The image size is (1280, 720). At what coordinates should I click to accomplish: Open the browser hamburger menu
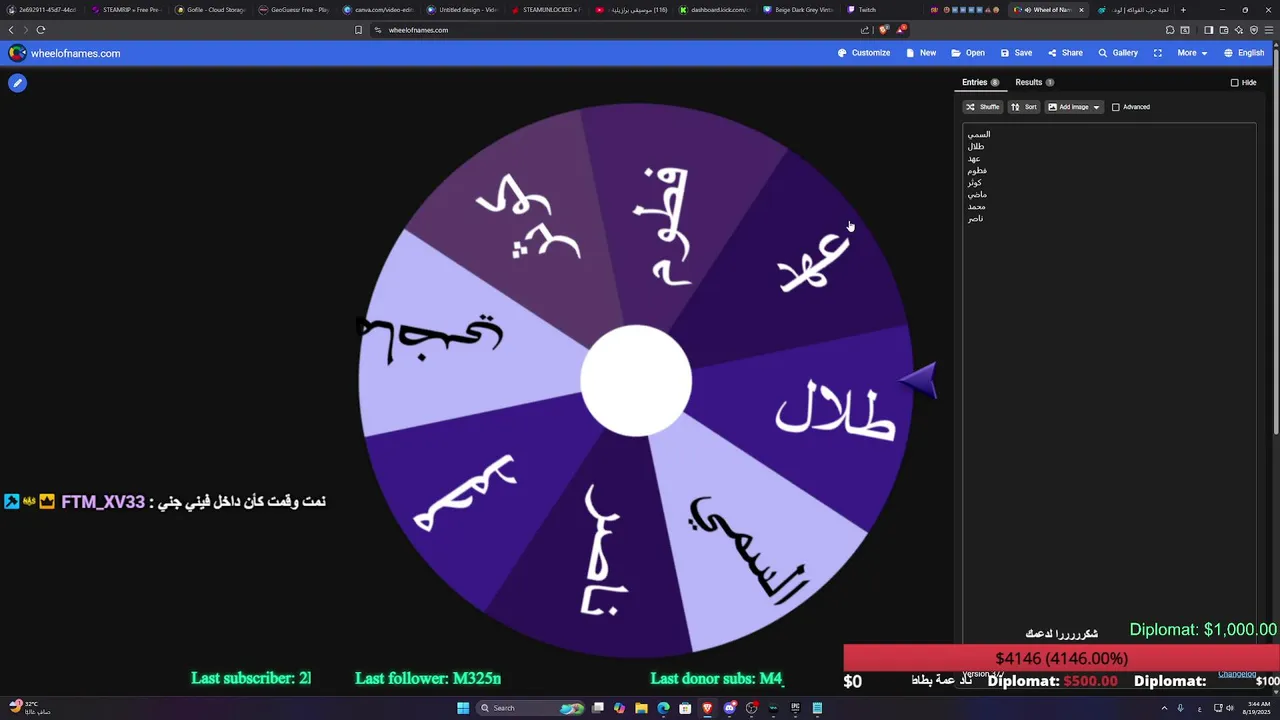1269,30
